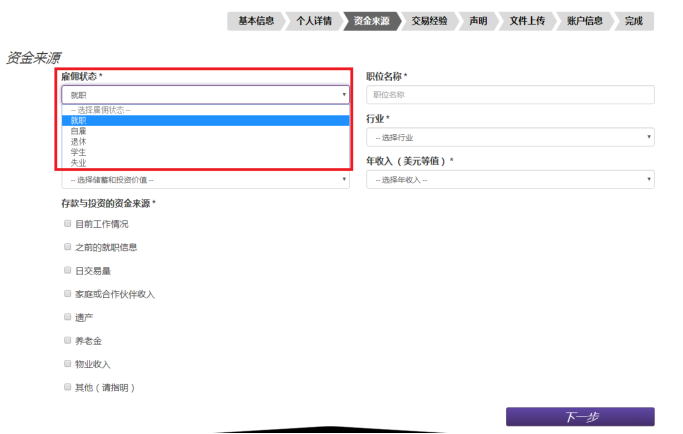The height and width of the screenshot is (434, 683).
Task: Click the 职位名称 text field
Action: point(510,95)
